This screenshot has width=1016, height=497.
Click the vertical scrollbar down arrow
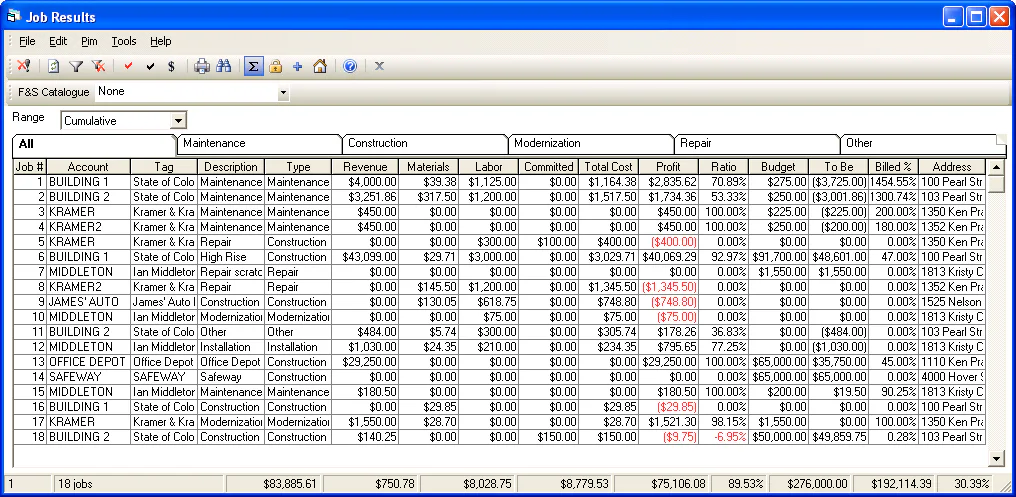[x=996, y=459]
